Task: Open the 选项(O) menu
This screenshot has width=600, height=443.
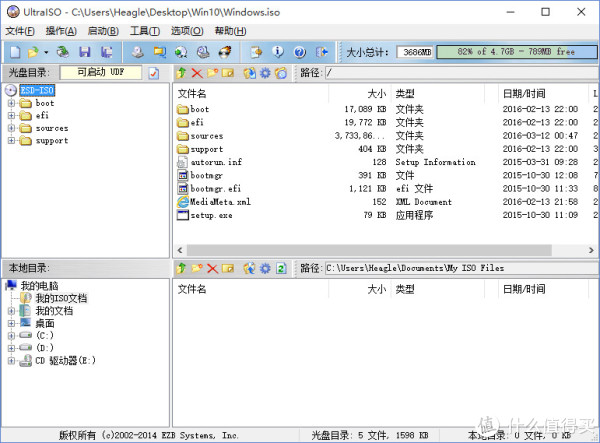Action: 187,31
